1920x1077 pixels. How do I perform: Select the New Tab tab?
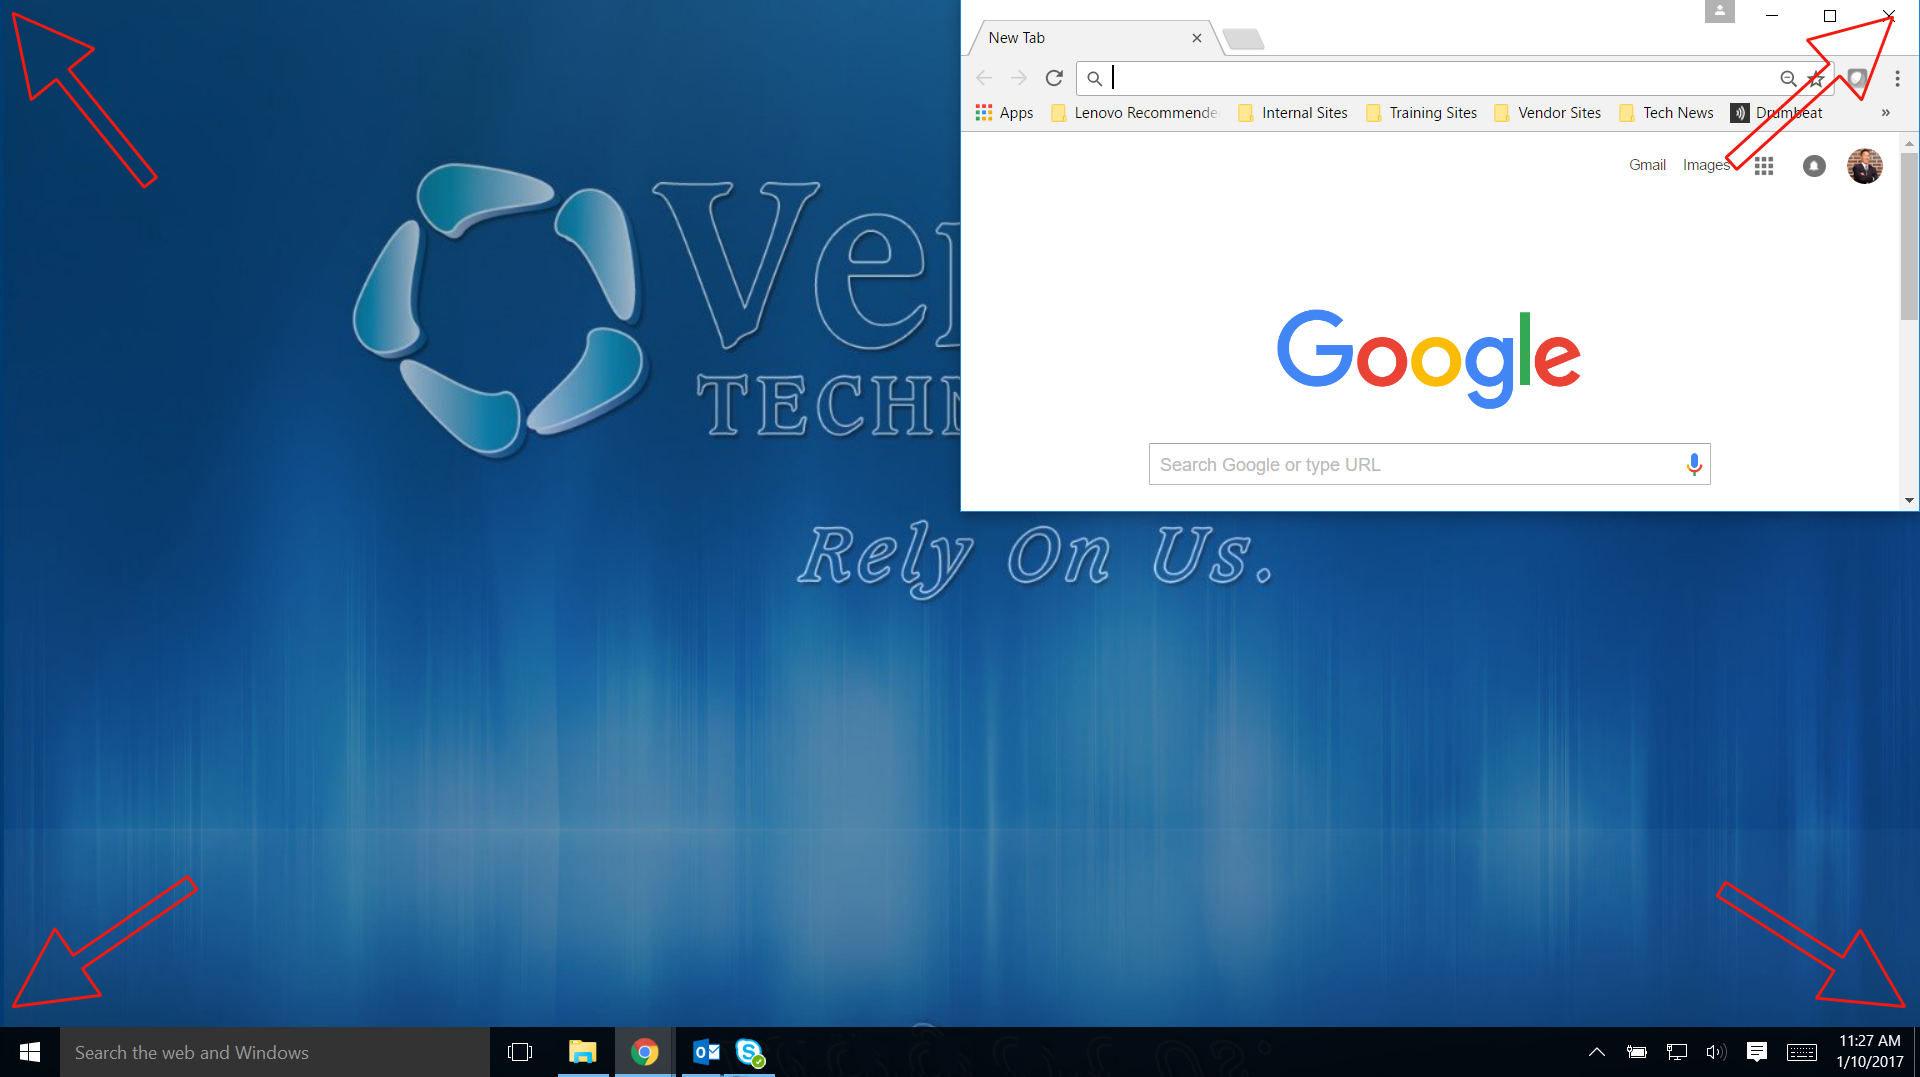pyautogui.click(x=1080, y=38)
